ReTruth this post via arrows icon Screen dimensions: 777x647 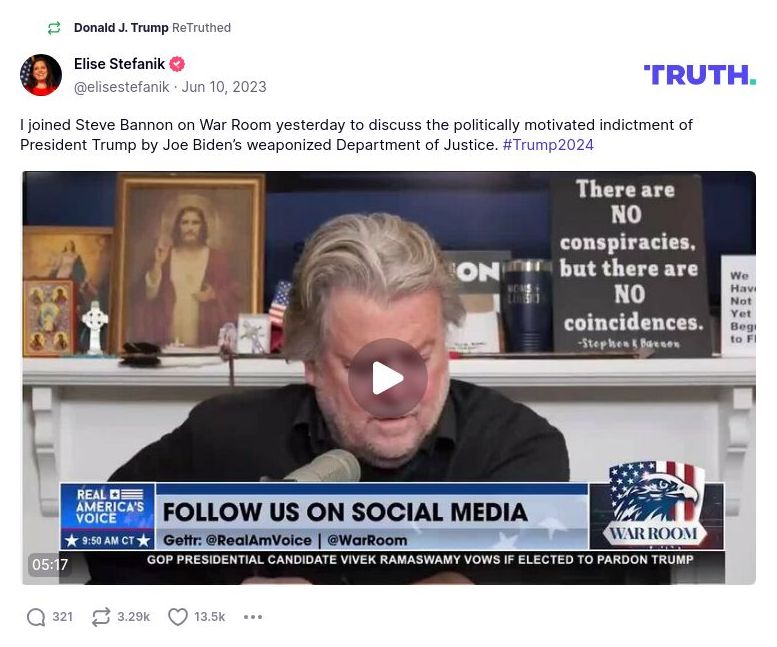pos(101,617)
